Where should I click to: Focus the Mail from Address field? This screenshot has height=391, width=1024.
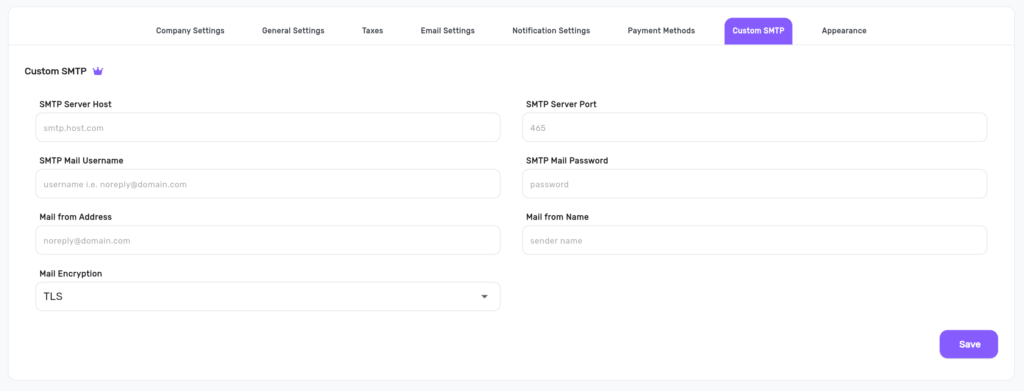[268, 240]
